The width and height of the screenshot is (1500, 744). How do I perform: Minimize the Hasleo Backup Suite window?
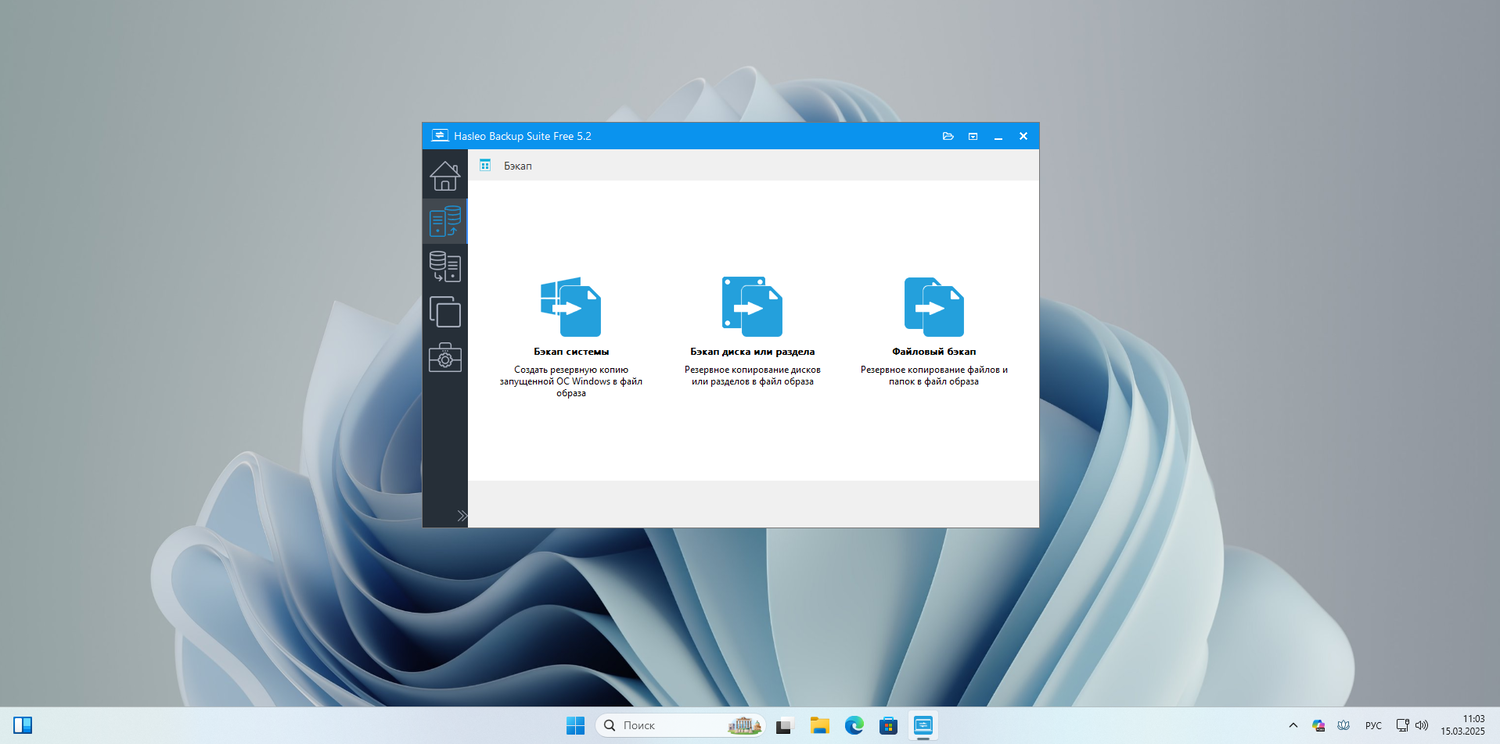[998, 136]
